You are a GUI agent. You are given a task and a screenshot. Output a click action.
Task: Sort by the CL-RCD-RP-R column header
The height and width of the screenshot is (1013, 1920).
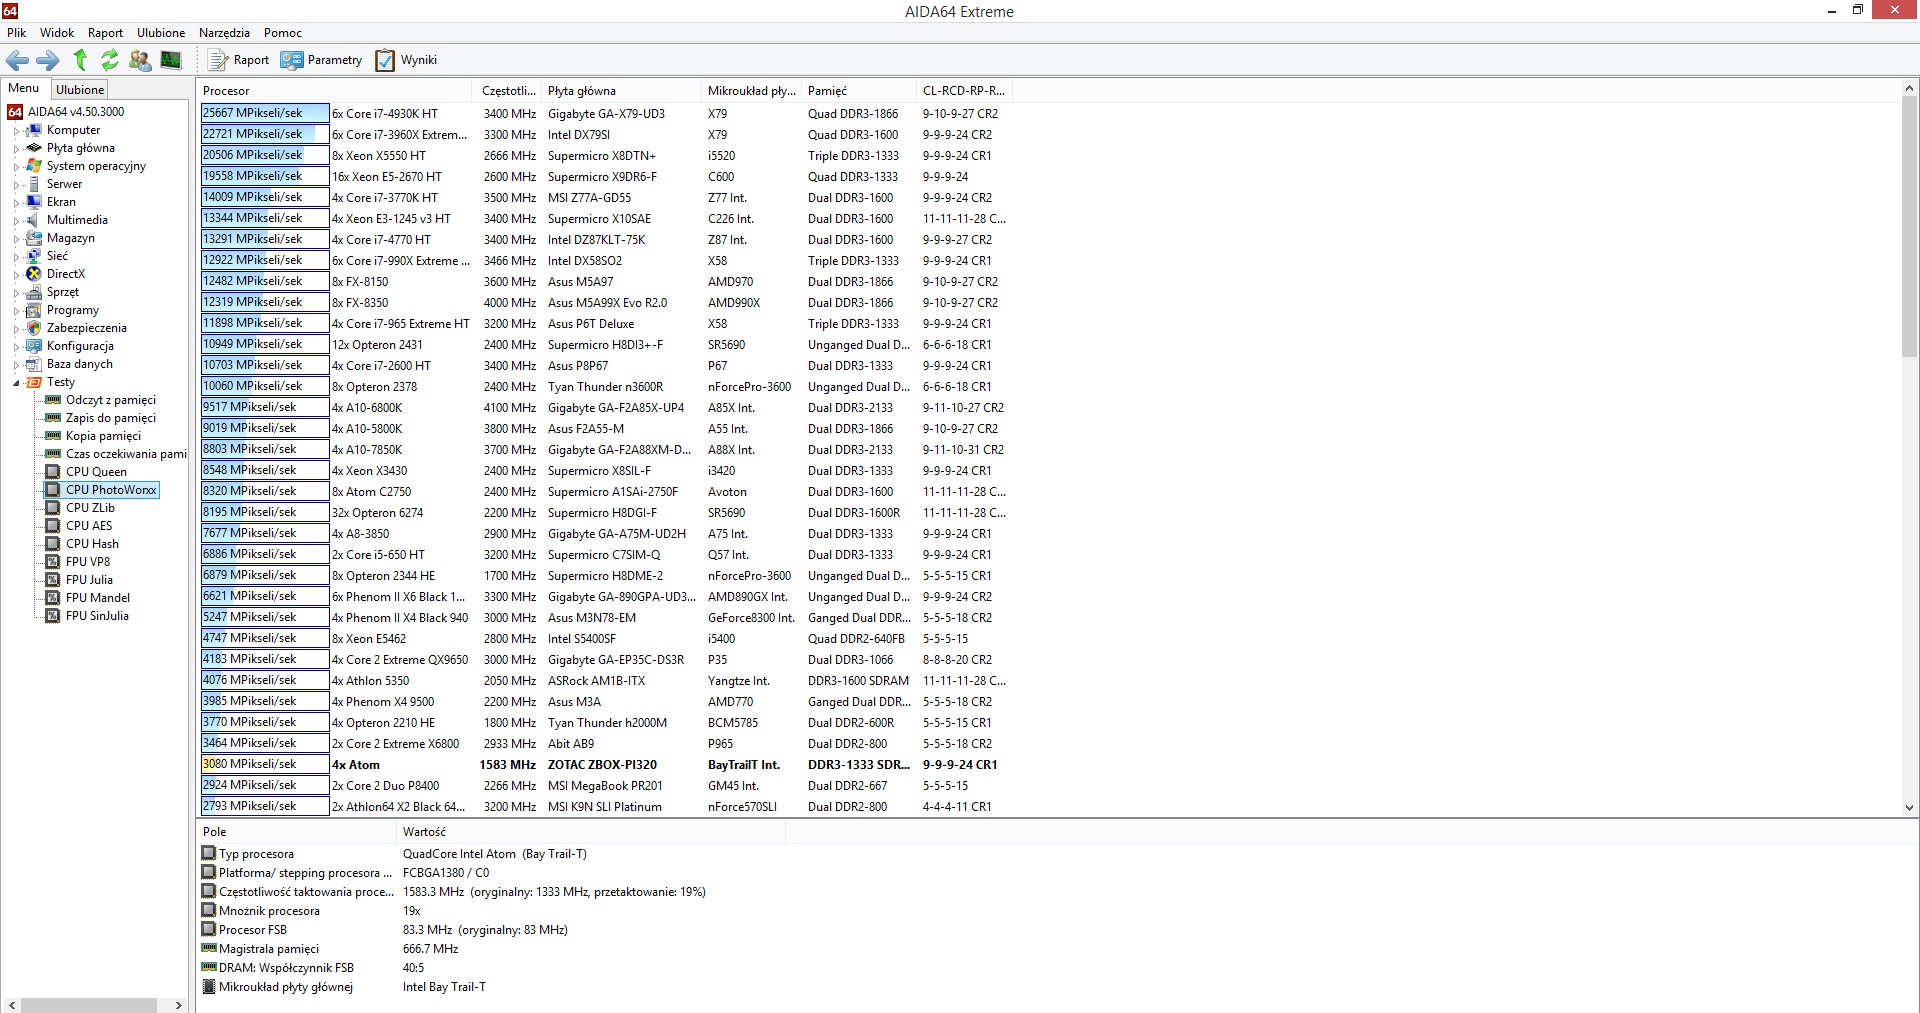coord(964,91)
